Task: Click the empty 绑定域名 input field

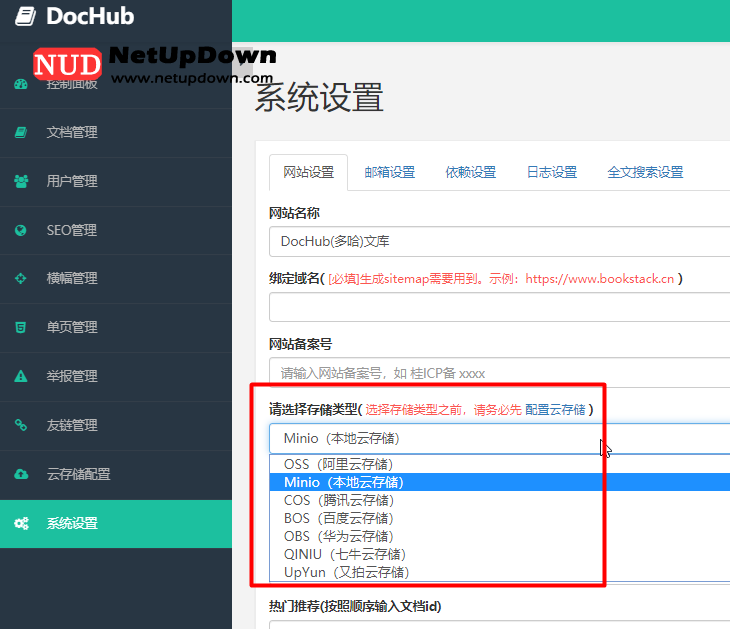Action: coord(500,307)
